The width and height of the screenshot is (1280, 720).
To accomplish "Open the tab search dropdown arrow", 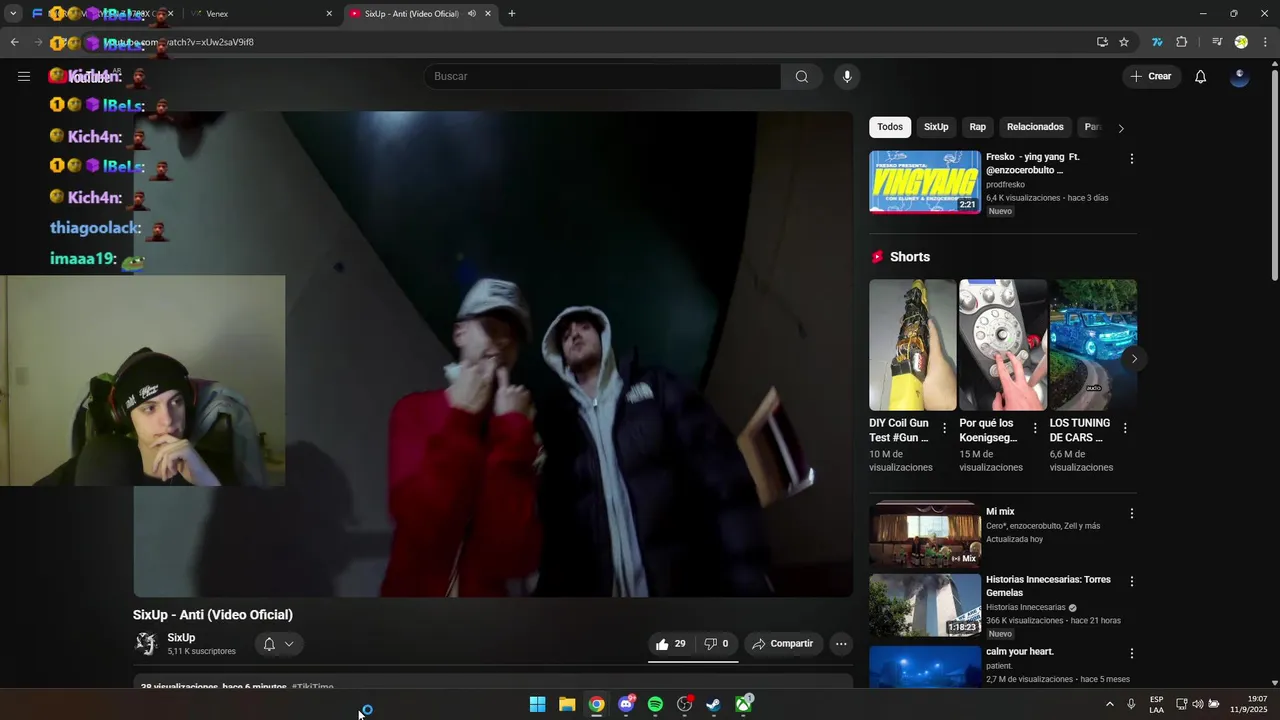I will pyautogui.click(x=13, y=14).
